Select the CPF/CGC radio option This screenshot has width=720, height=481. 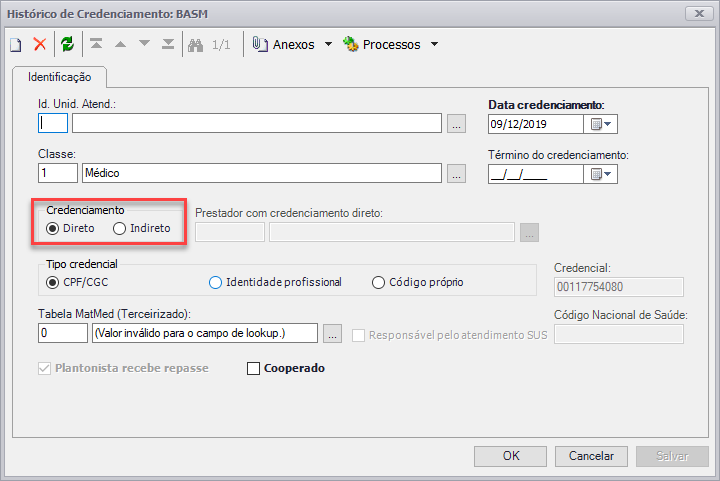(x=52, y=282)
